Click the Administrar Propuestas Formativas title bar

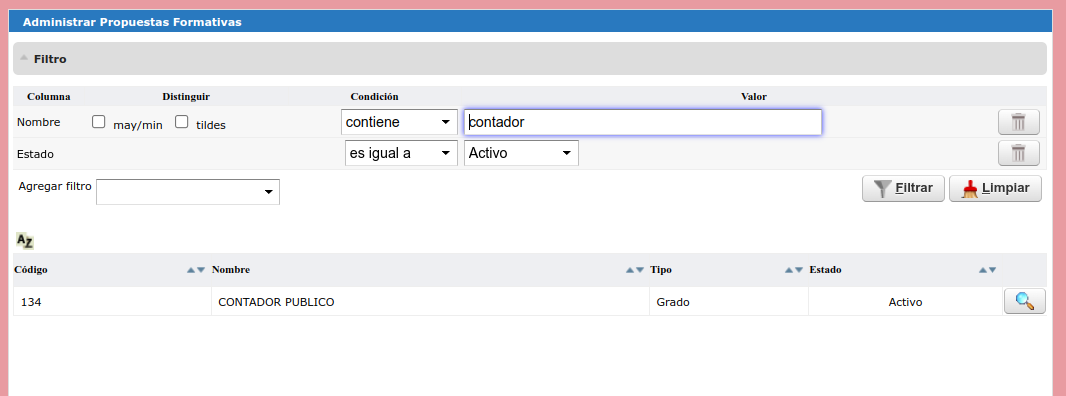point(530,22)
